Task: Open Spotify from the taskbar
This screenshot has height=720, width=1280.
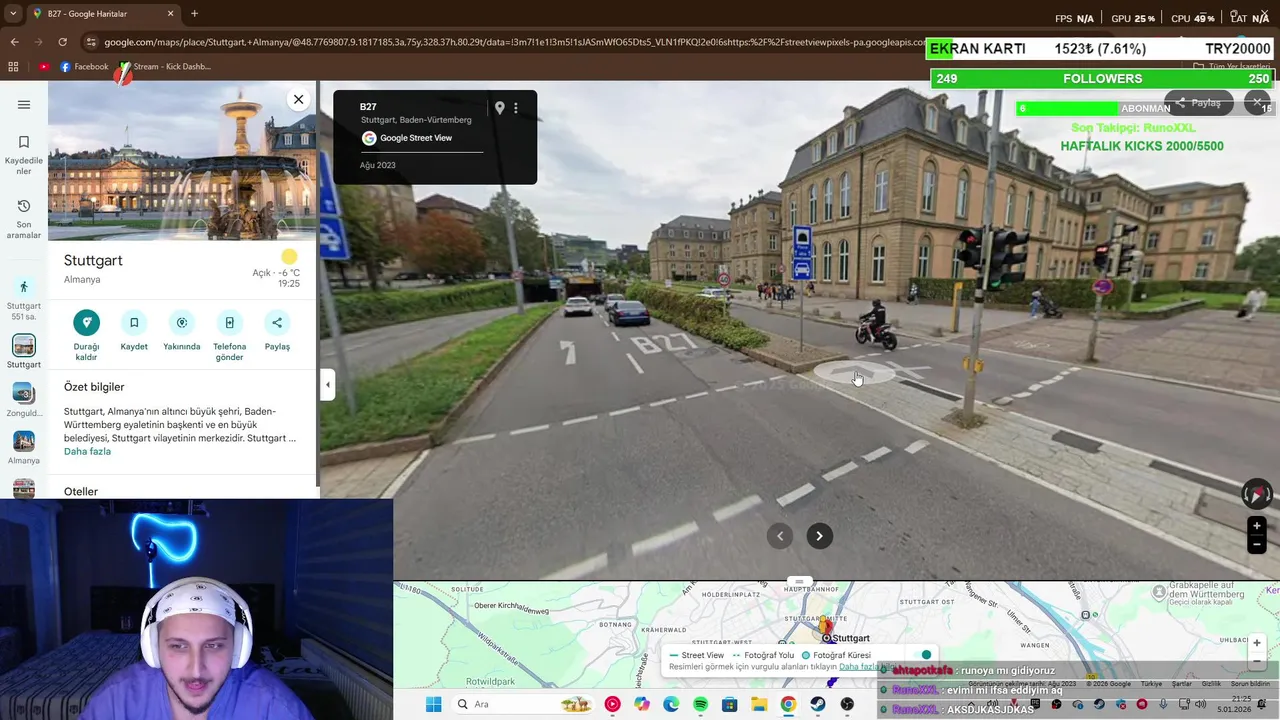Action: click(700, 704)
